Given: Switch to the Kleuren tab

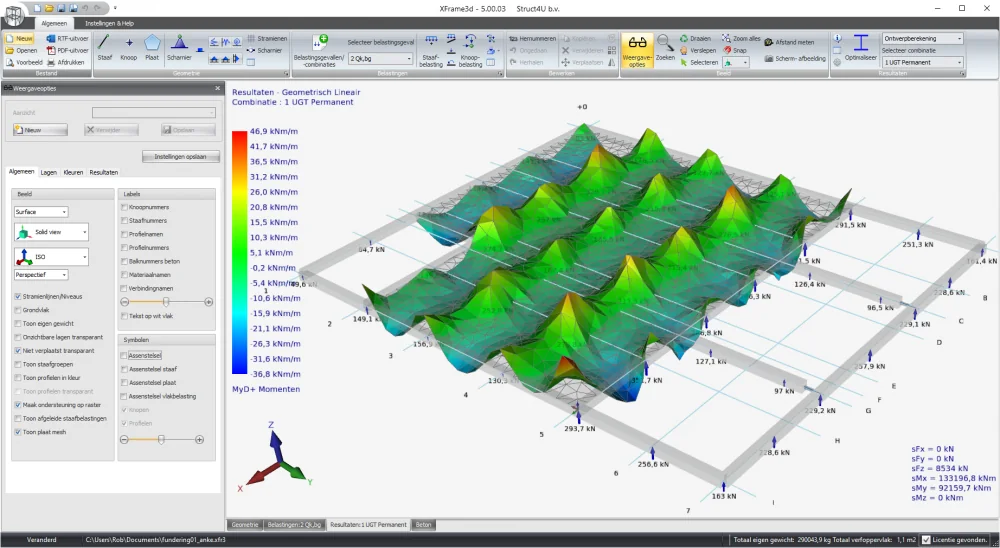Looking at the screenshot, I should 73,172.
